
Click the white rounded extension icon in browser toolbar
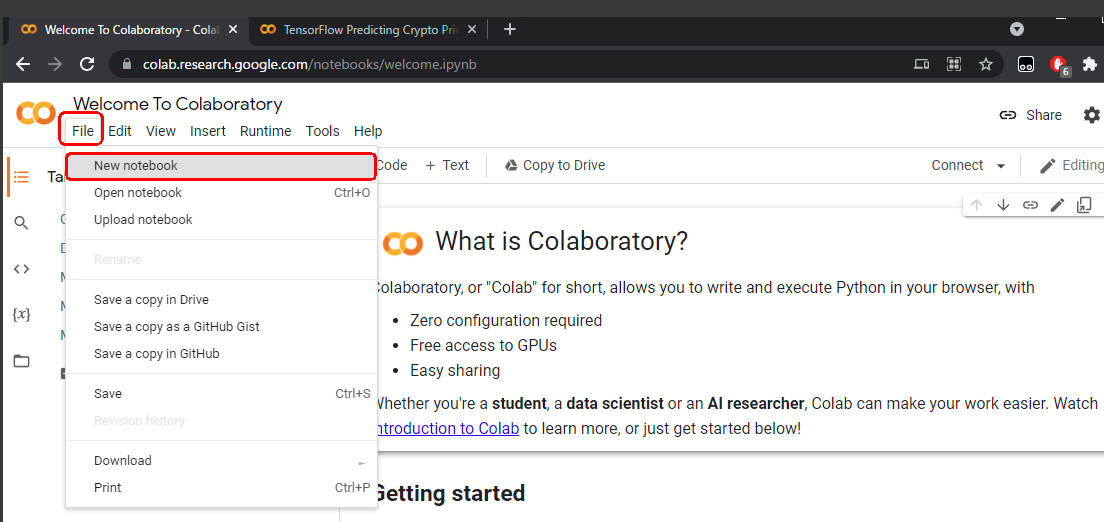pyautogui.click(x=1026, y=64)
